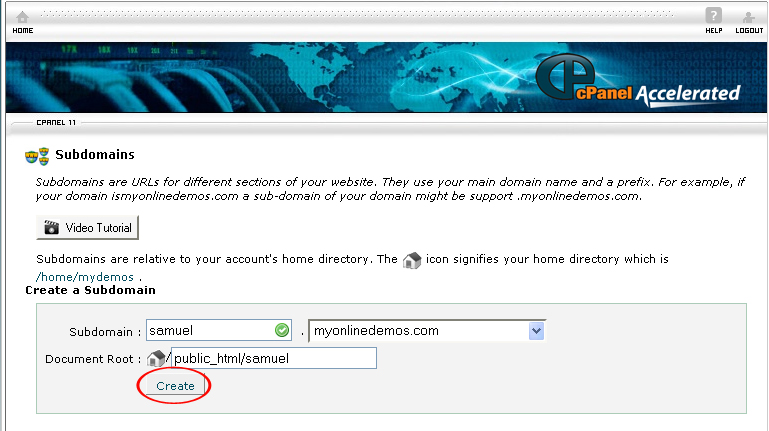Click the 'Subdomain :' field label
The image size is (769, 431).
point(105,332)
